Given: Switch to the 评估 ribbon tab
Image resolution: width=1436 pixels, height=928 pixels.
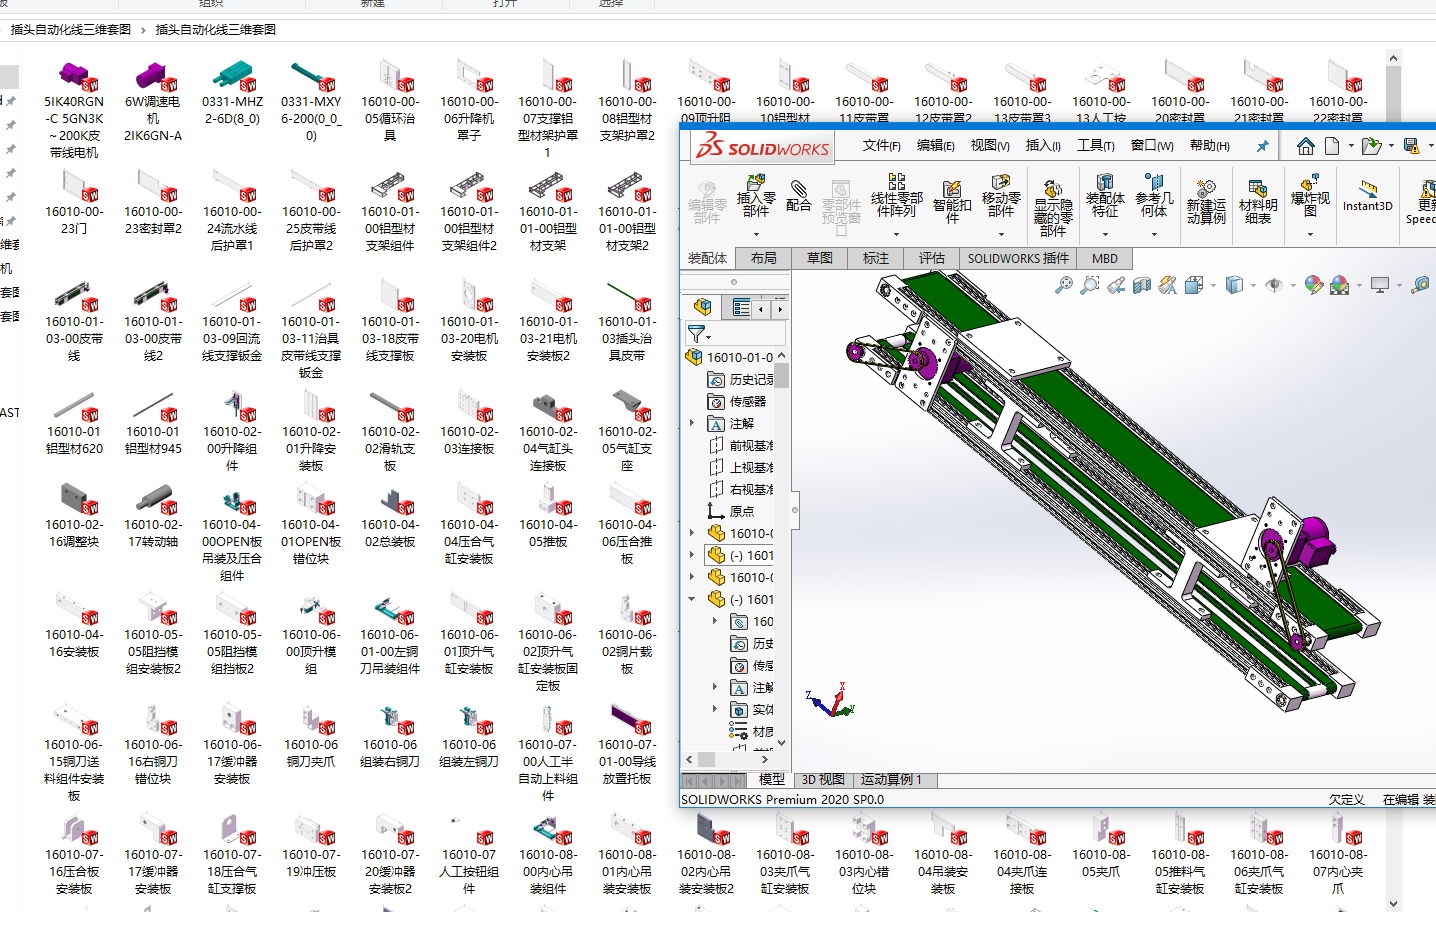Looking at the screenshot, I should tap(931, 258).
